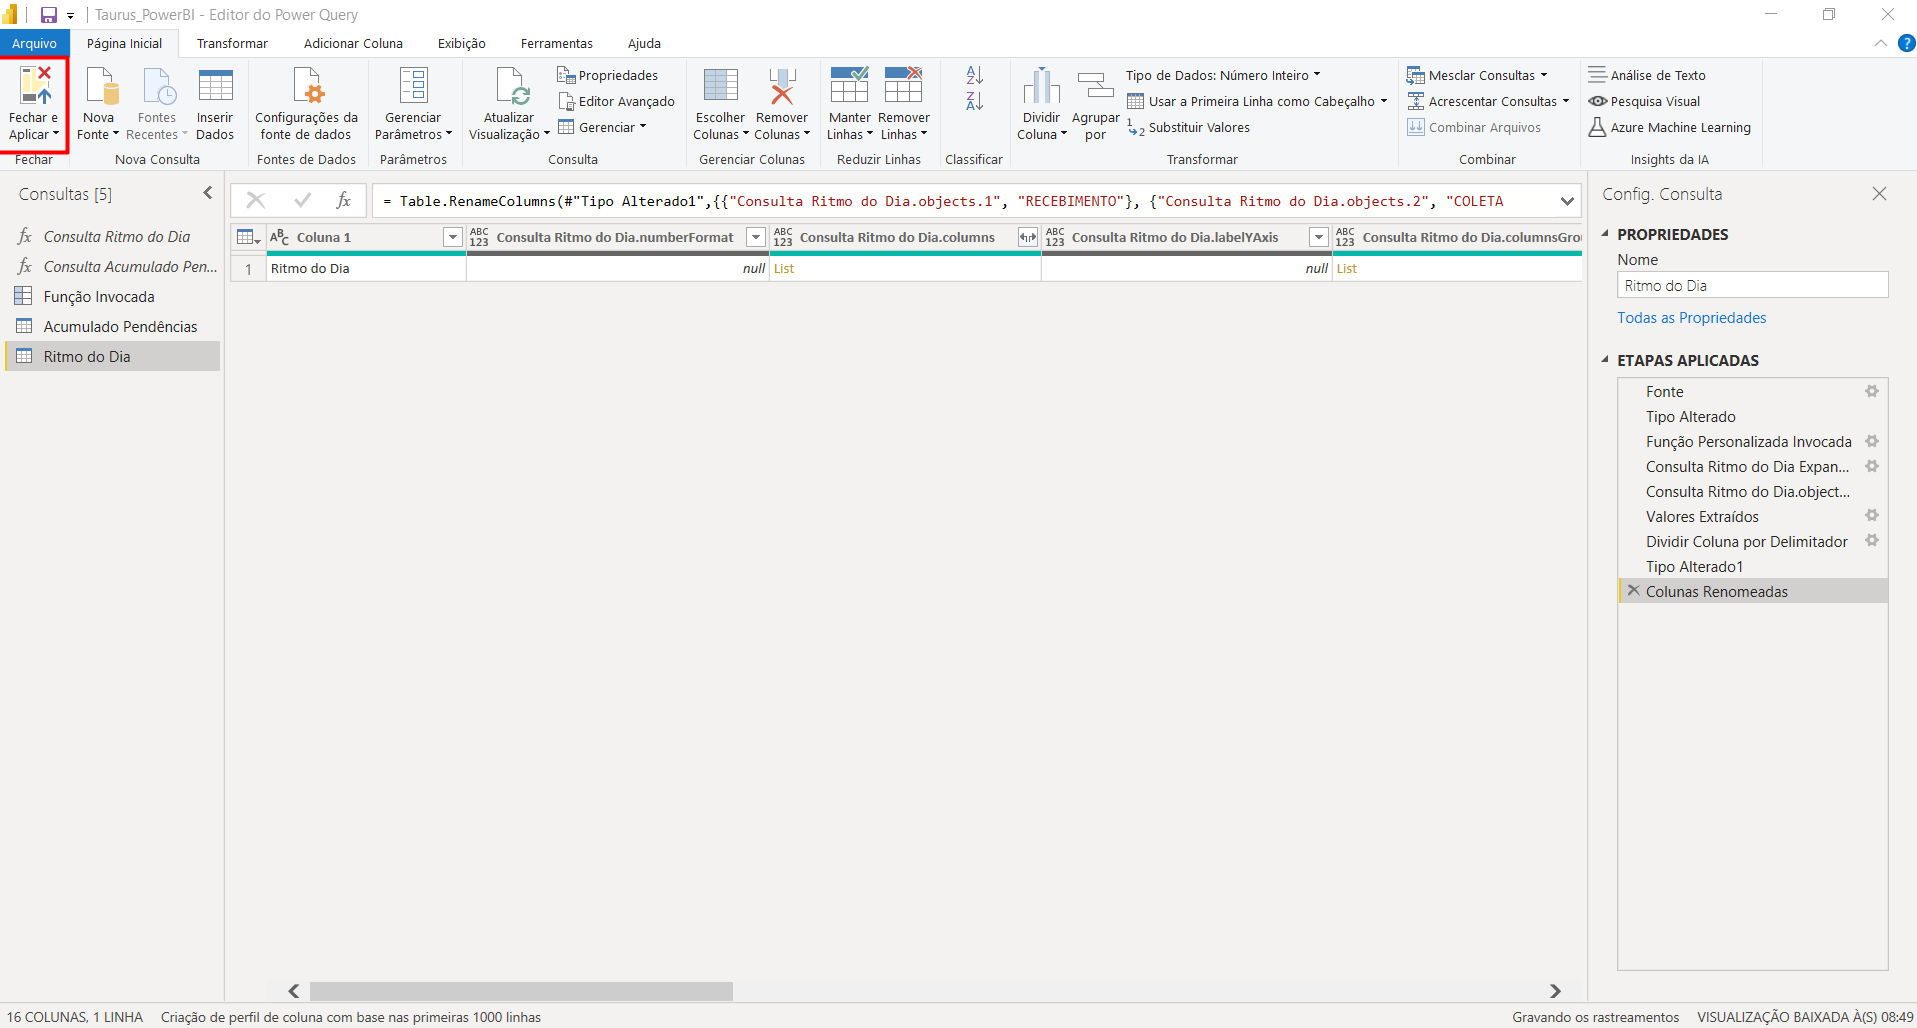Image resolution: width=1917 pixels, height=1028 pixels.
Task: Click Escolher Colunas icon
Action: (721, 86)
